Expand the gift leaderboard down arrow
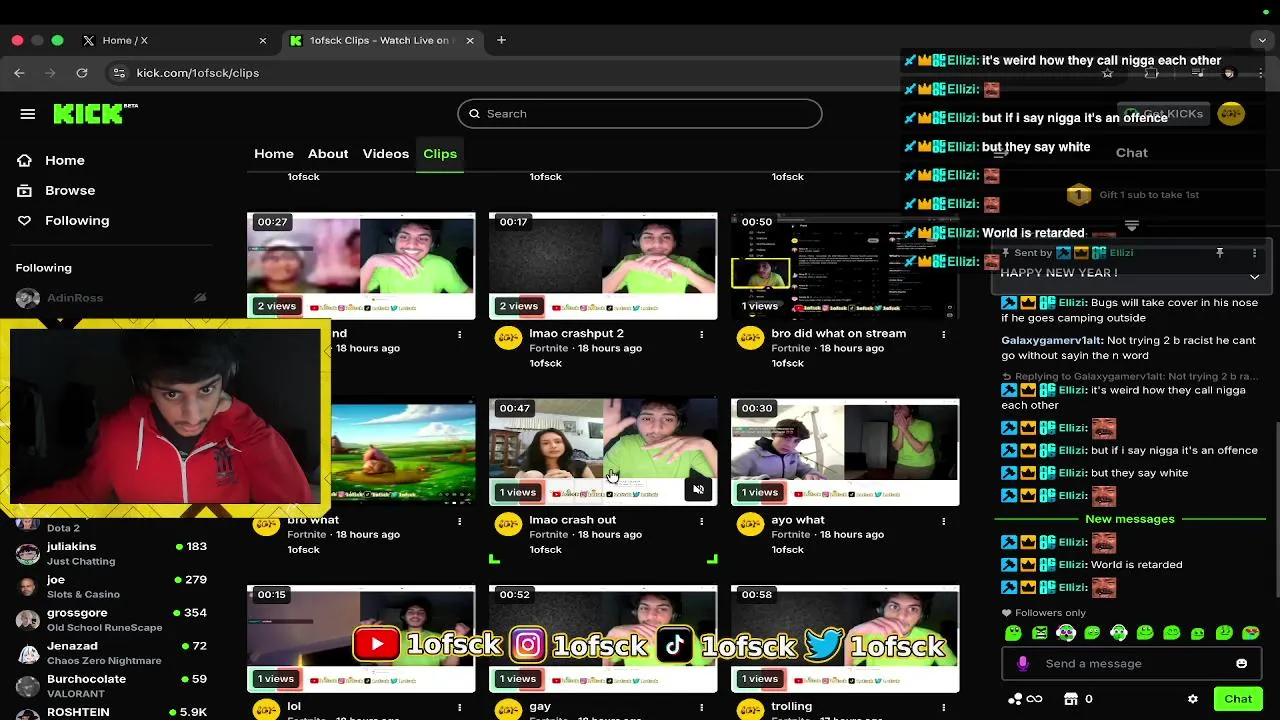Screen dimensions: 1280x720 [1131, 226]
